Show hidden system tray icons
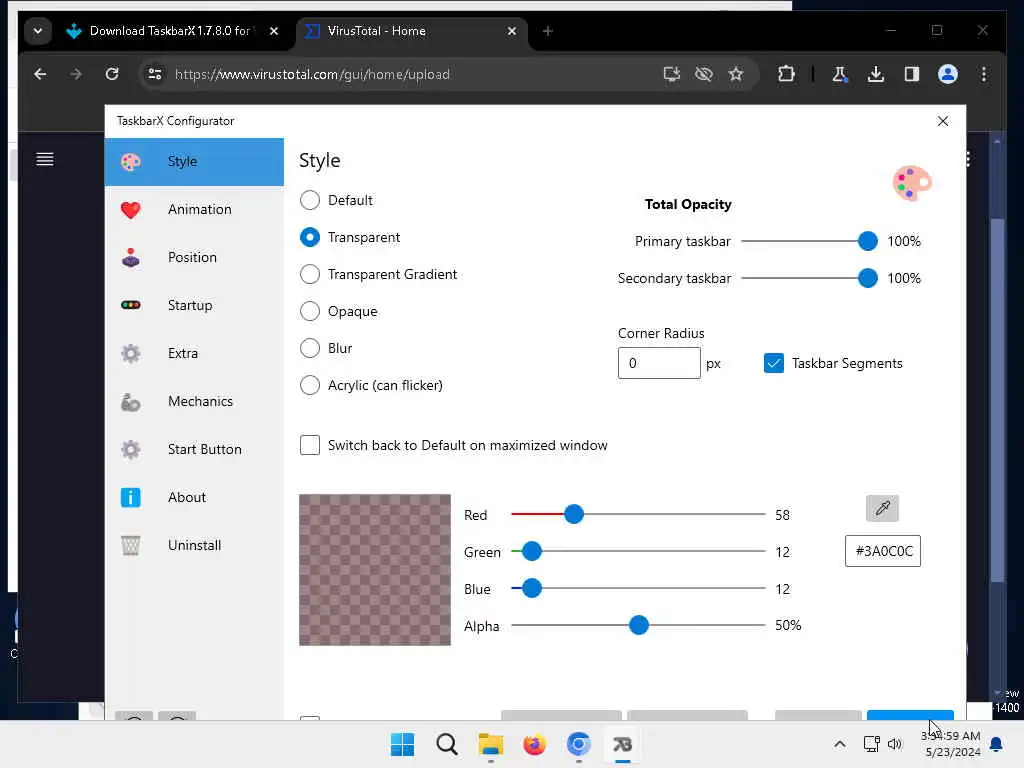 [840, 744]
